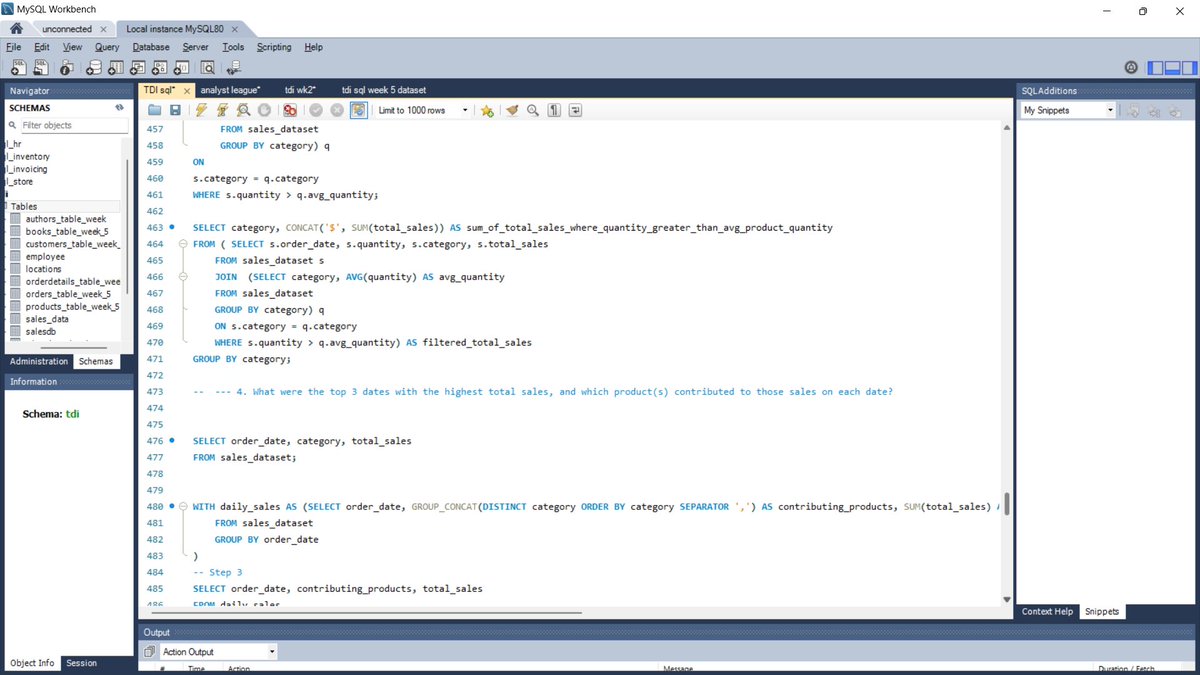Open the Server menu
The width and height of the screenshot is (1200, 675).
click(x=195, y=47)
